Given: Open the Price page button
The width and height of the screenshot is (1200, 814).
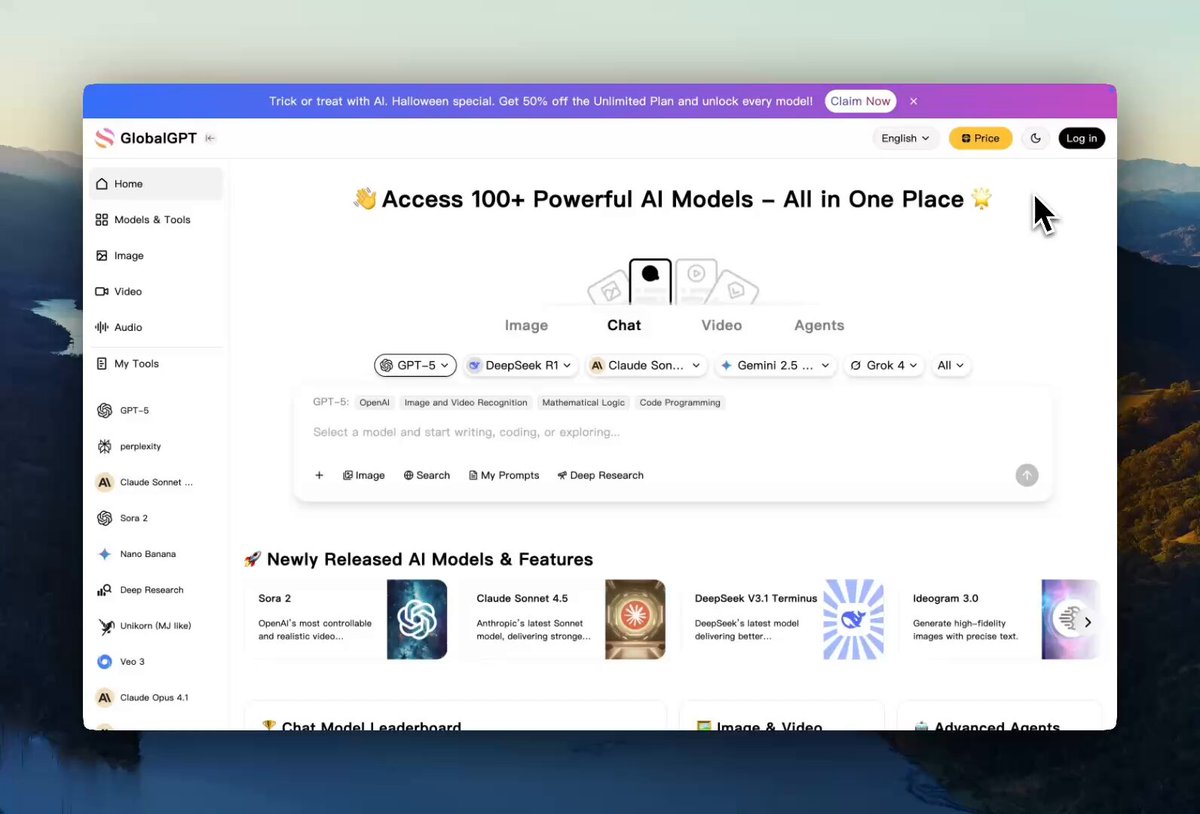Looking at the screenshot, I should (980, 138).
